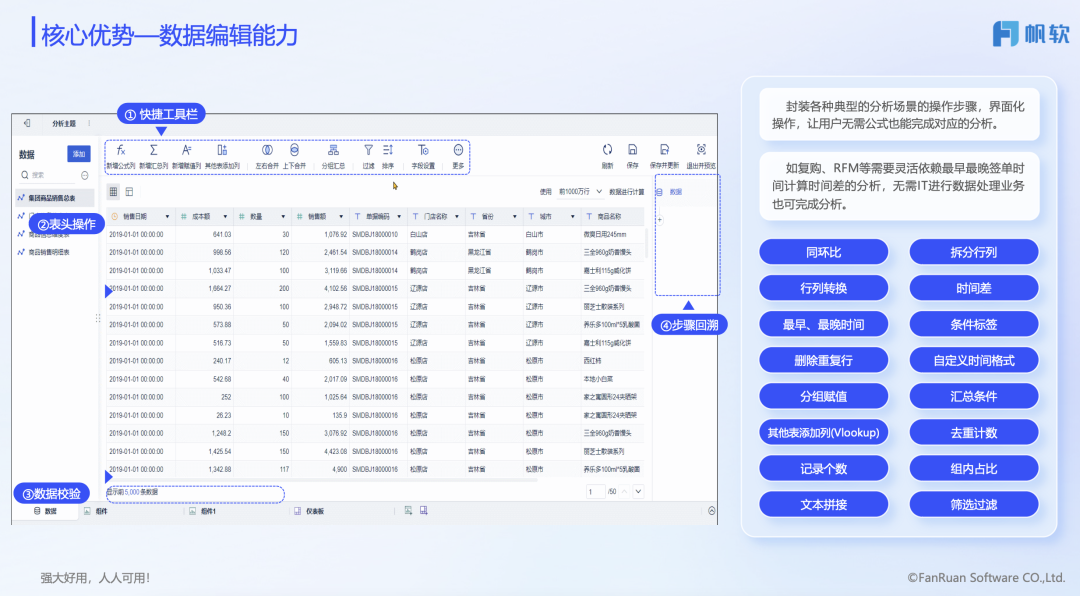Viewport: 1080px width, 596px height.
Task: Click the add-dashboard icon in the bottom bar
Action: [424, 511]
